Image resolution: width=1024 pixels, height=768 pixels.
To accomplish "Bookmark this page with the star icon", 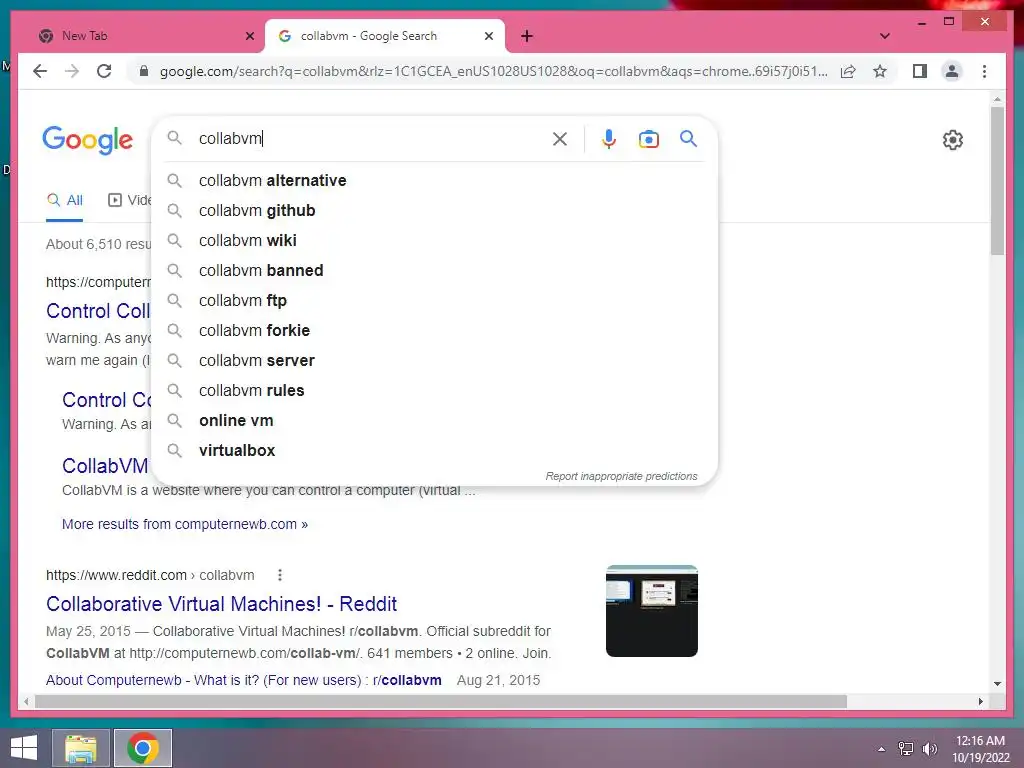I will 880,71.
